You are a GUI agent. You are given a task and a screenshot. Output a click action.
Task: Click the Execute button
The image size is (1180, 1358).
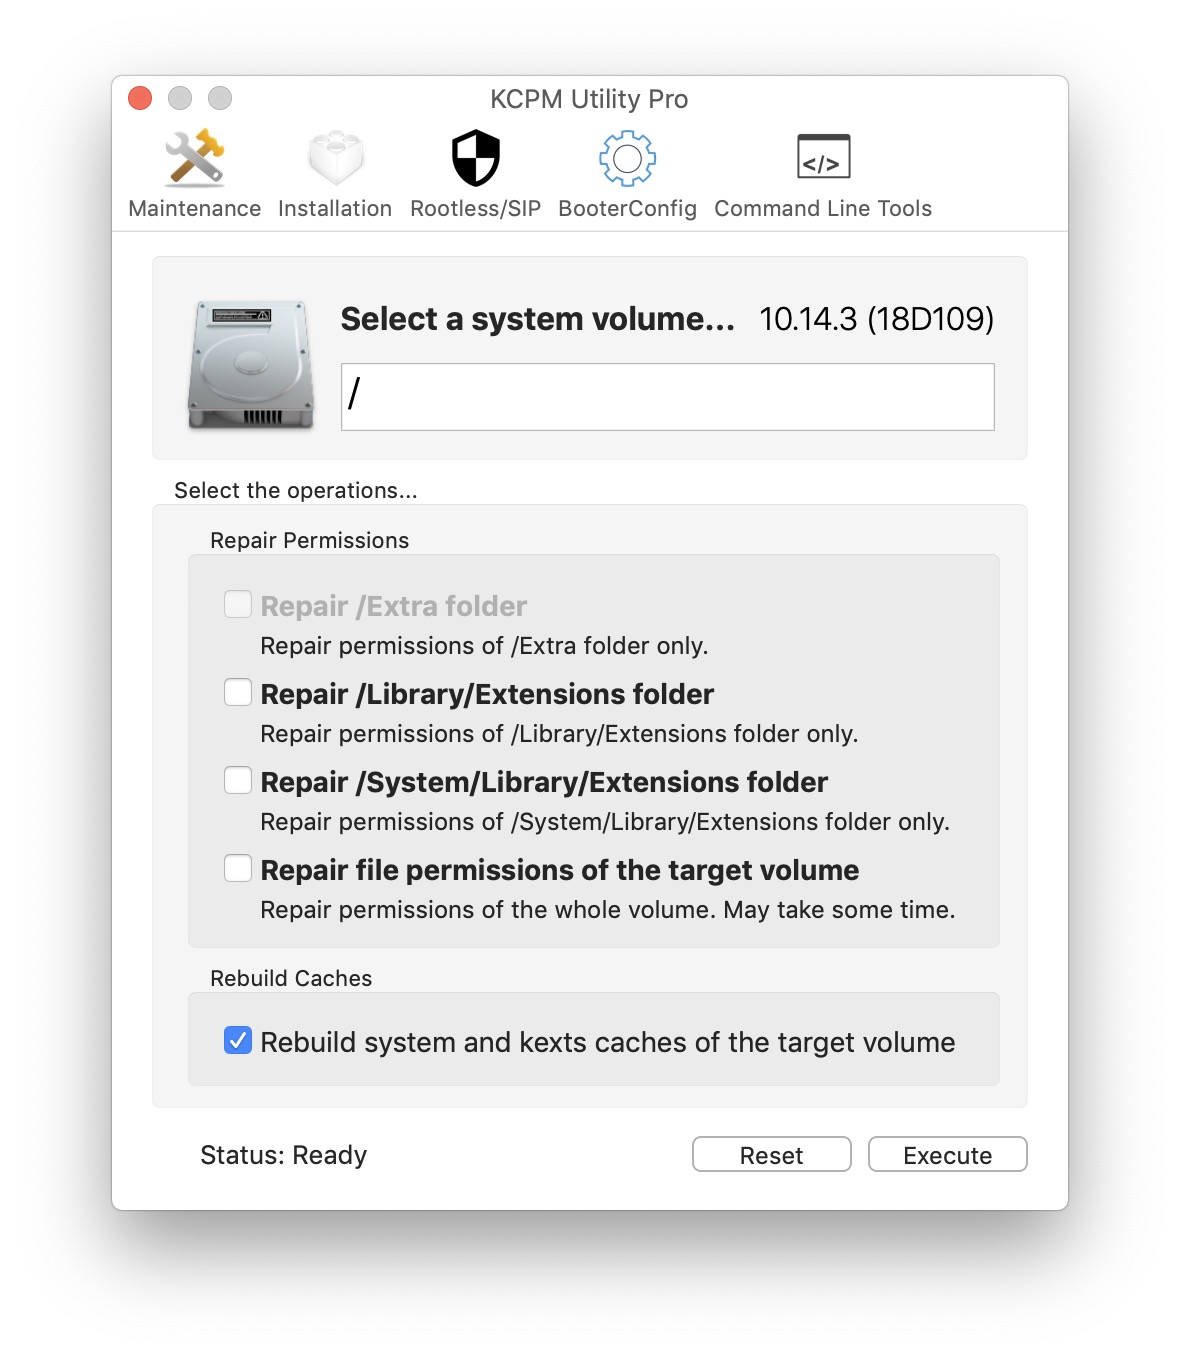948,1154
